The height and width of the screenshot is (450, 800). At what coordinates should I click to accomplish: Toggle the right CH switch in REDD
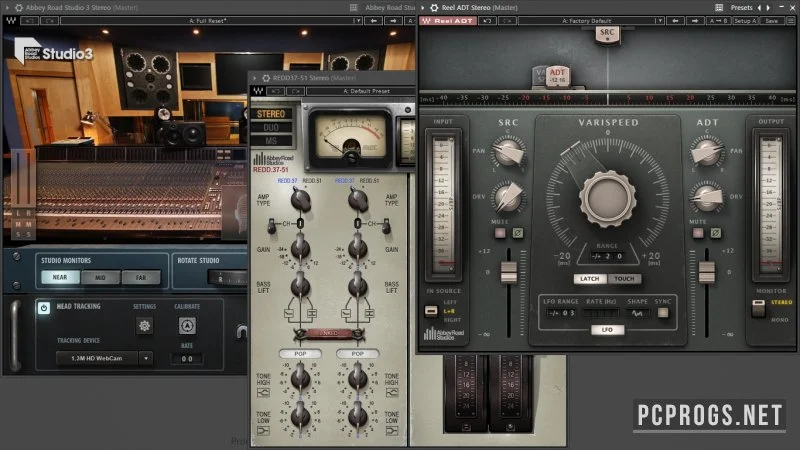386,225
